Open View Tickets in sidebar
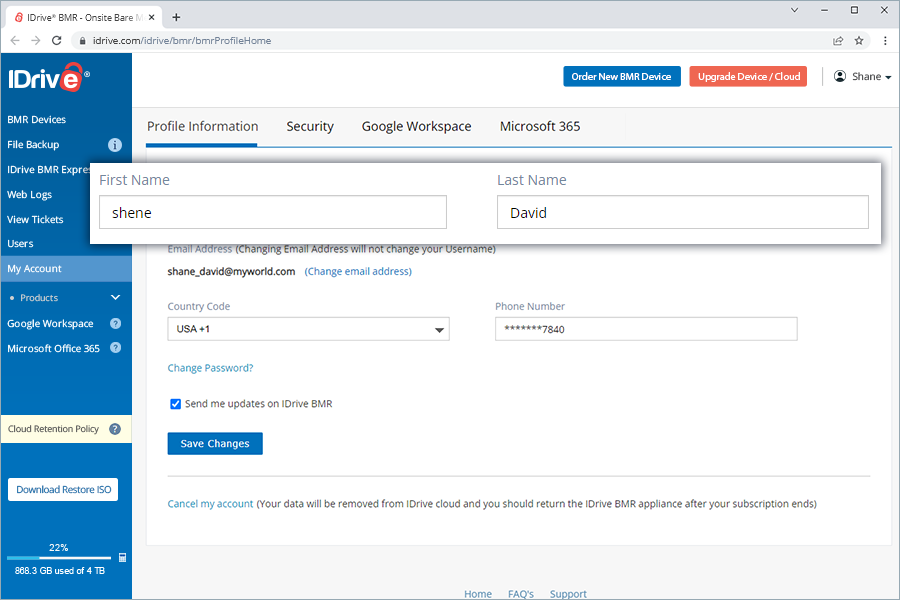Screen dimensions: 900x600 (35, 219)
